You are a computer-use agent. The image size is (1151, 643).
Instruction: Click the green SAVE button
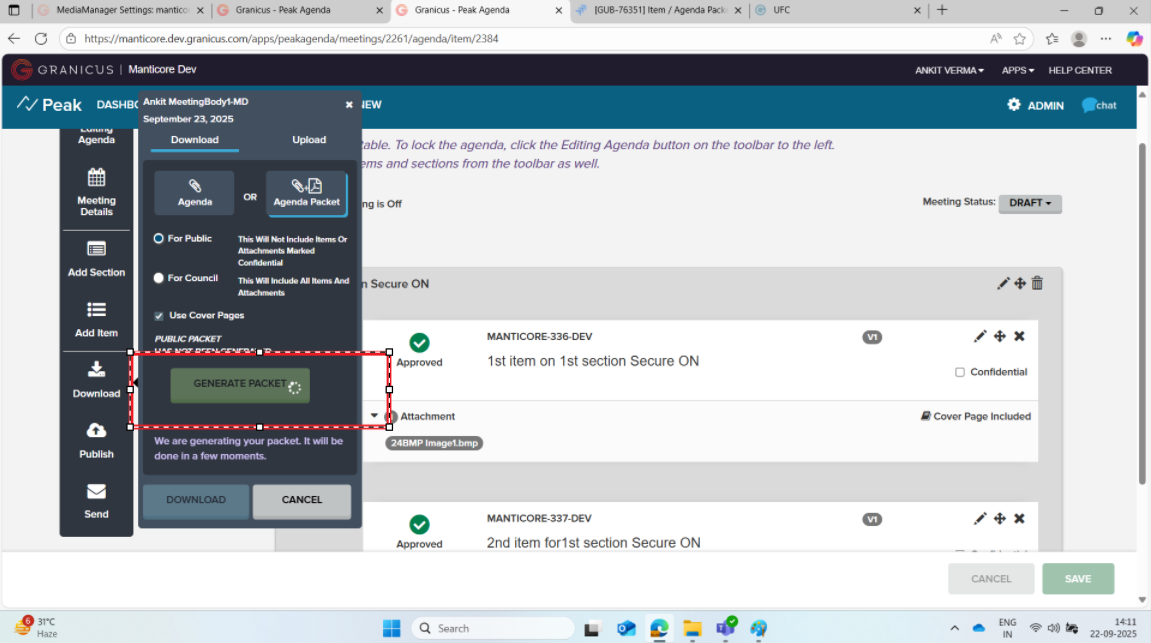click(1078, 578)
